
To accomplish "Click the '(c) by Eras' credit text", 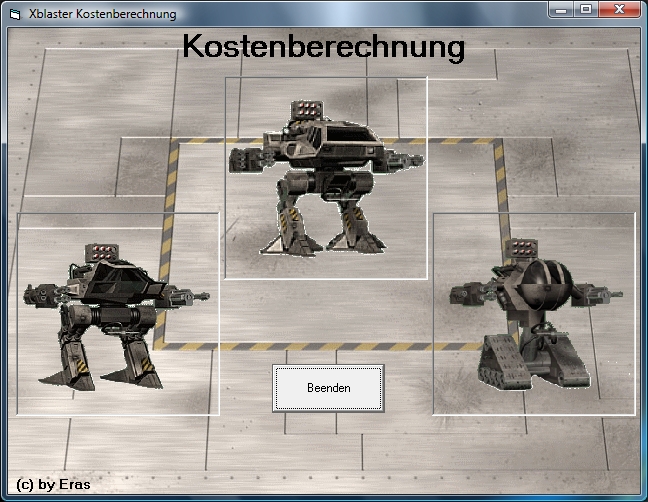I will [x=53, y=484].
